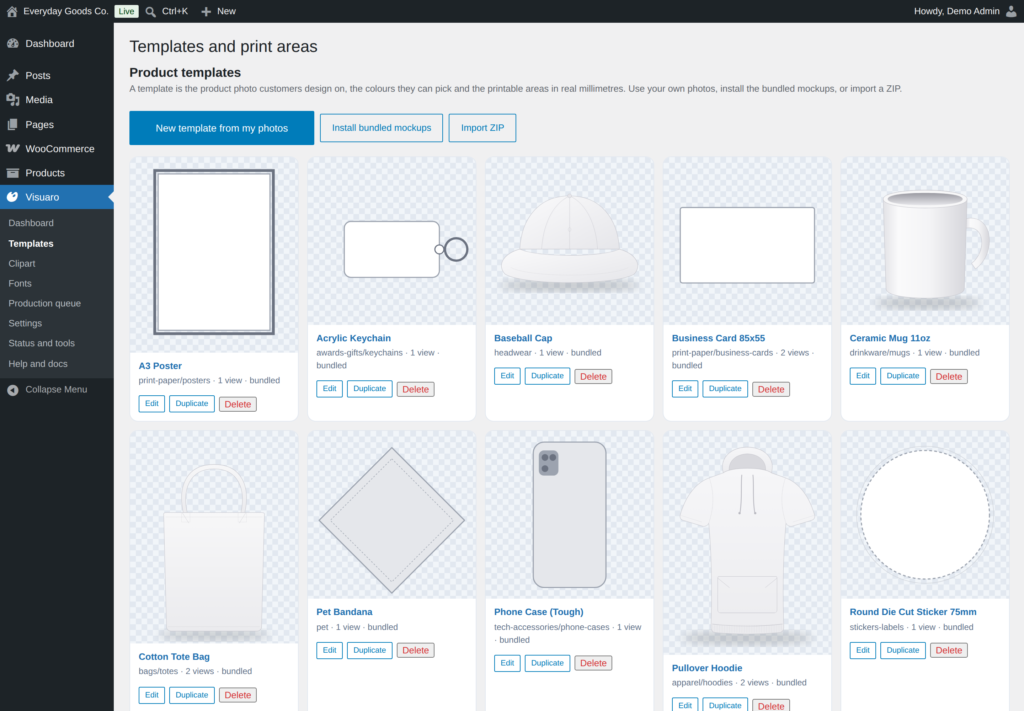Click the Pet Bandana mockup thumbnail
Viewport: 1024px width, 711px height.
coord(392,514)
